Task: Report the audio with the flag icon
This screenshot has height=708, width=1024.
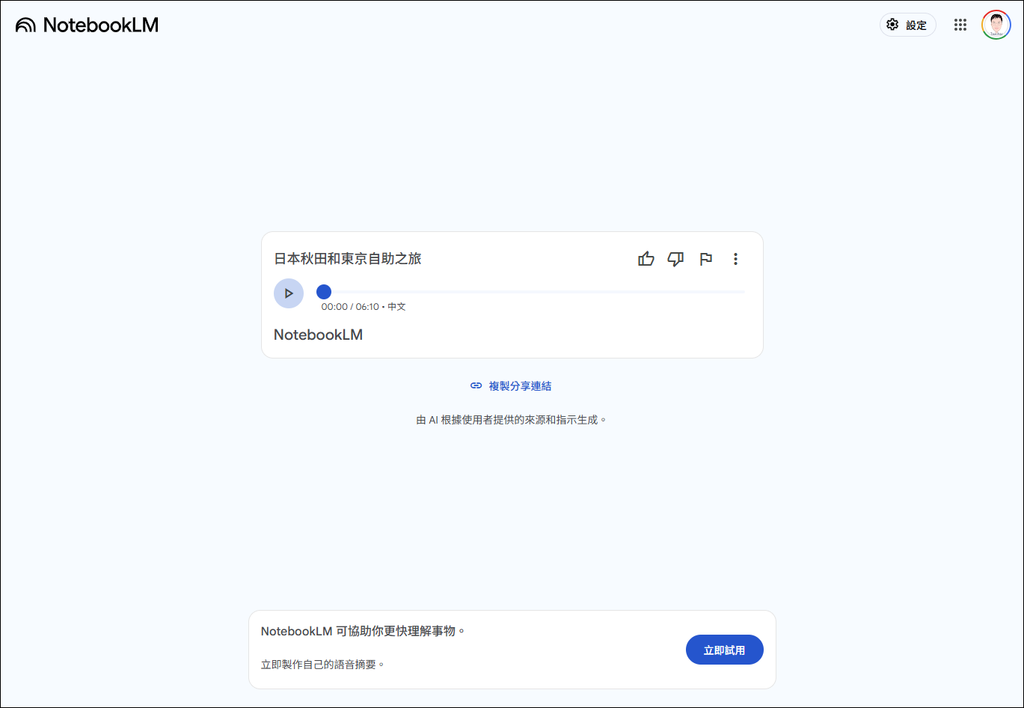Action: (705, 259)
